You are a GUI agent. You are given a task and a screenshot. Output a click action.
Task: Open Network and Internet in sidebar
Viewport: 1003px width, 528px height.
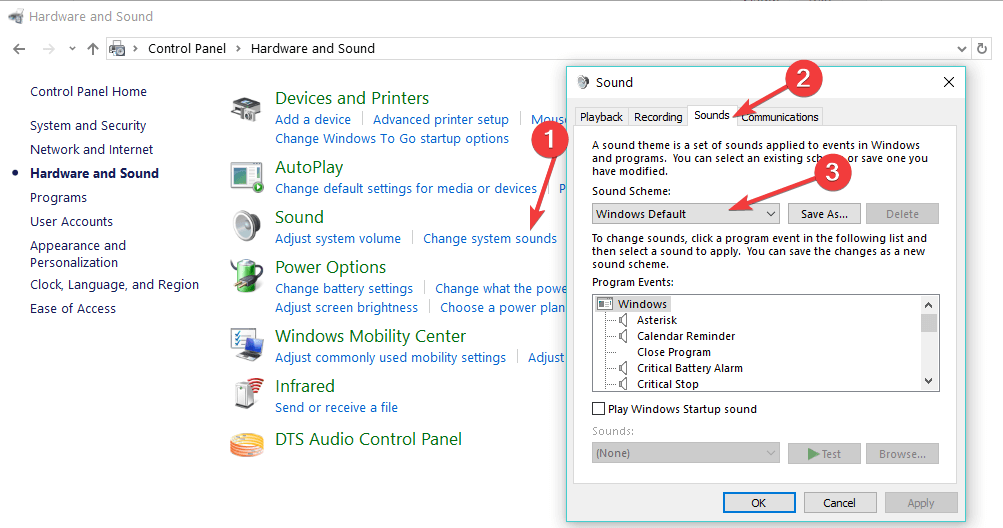pos(91,149)
